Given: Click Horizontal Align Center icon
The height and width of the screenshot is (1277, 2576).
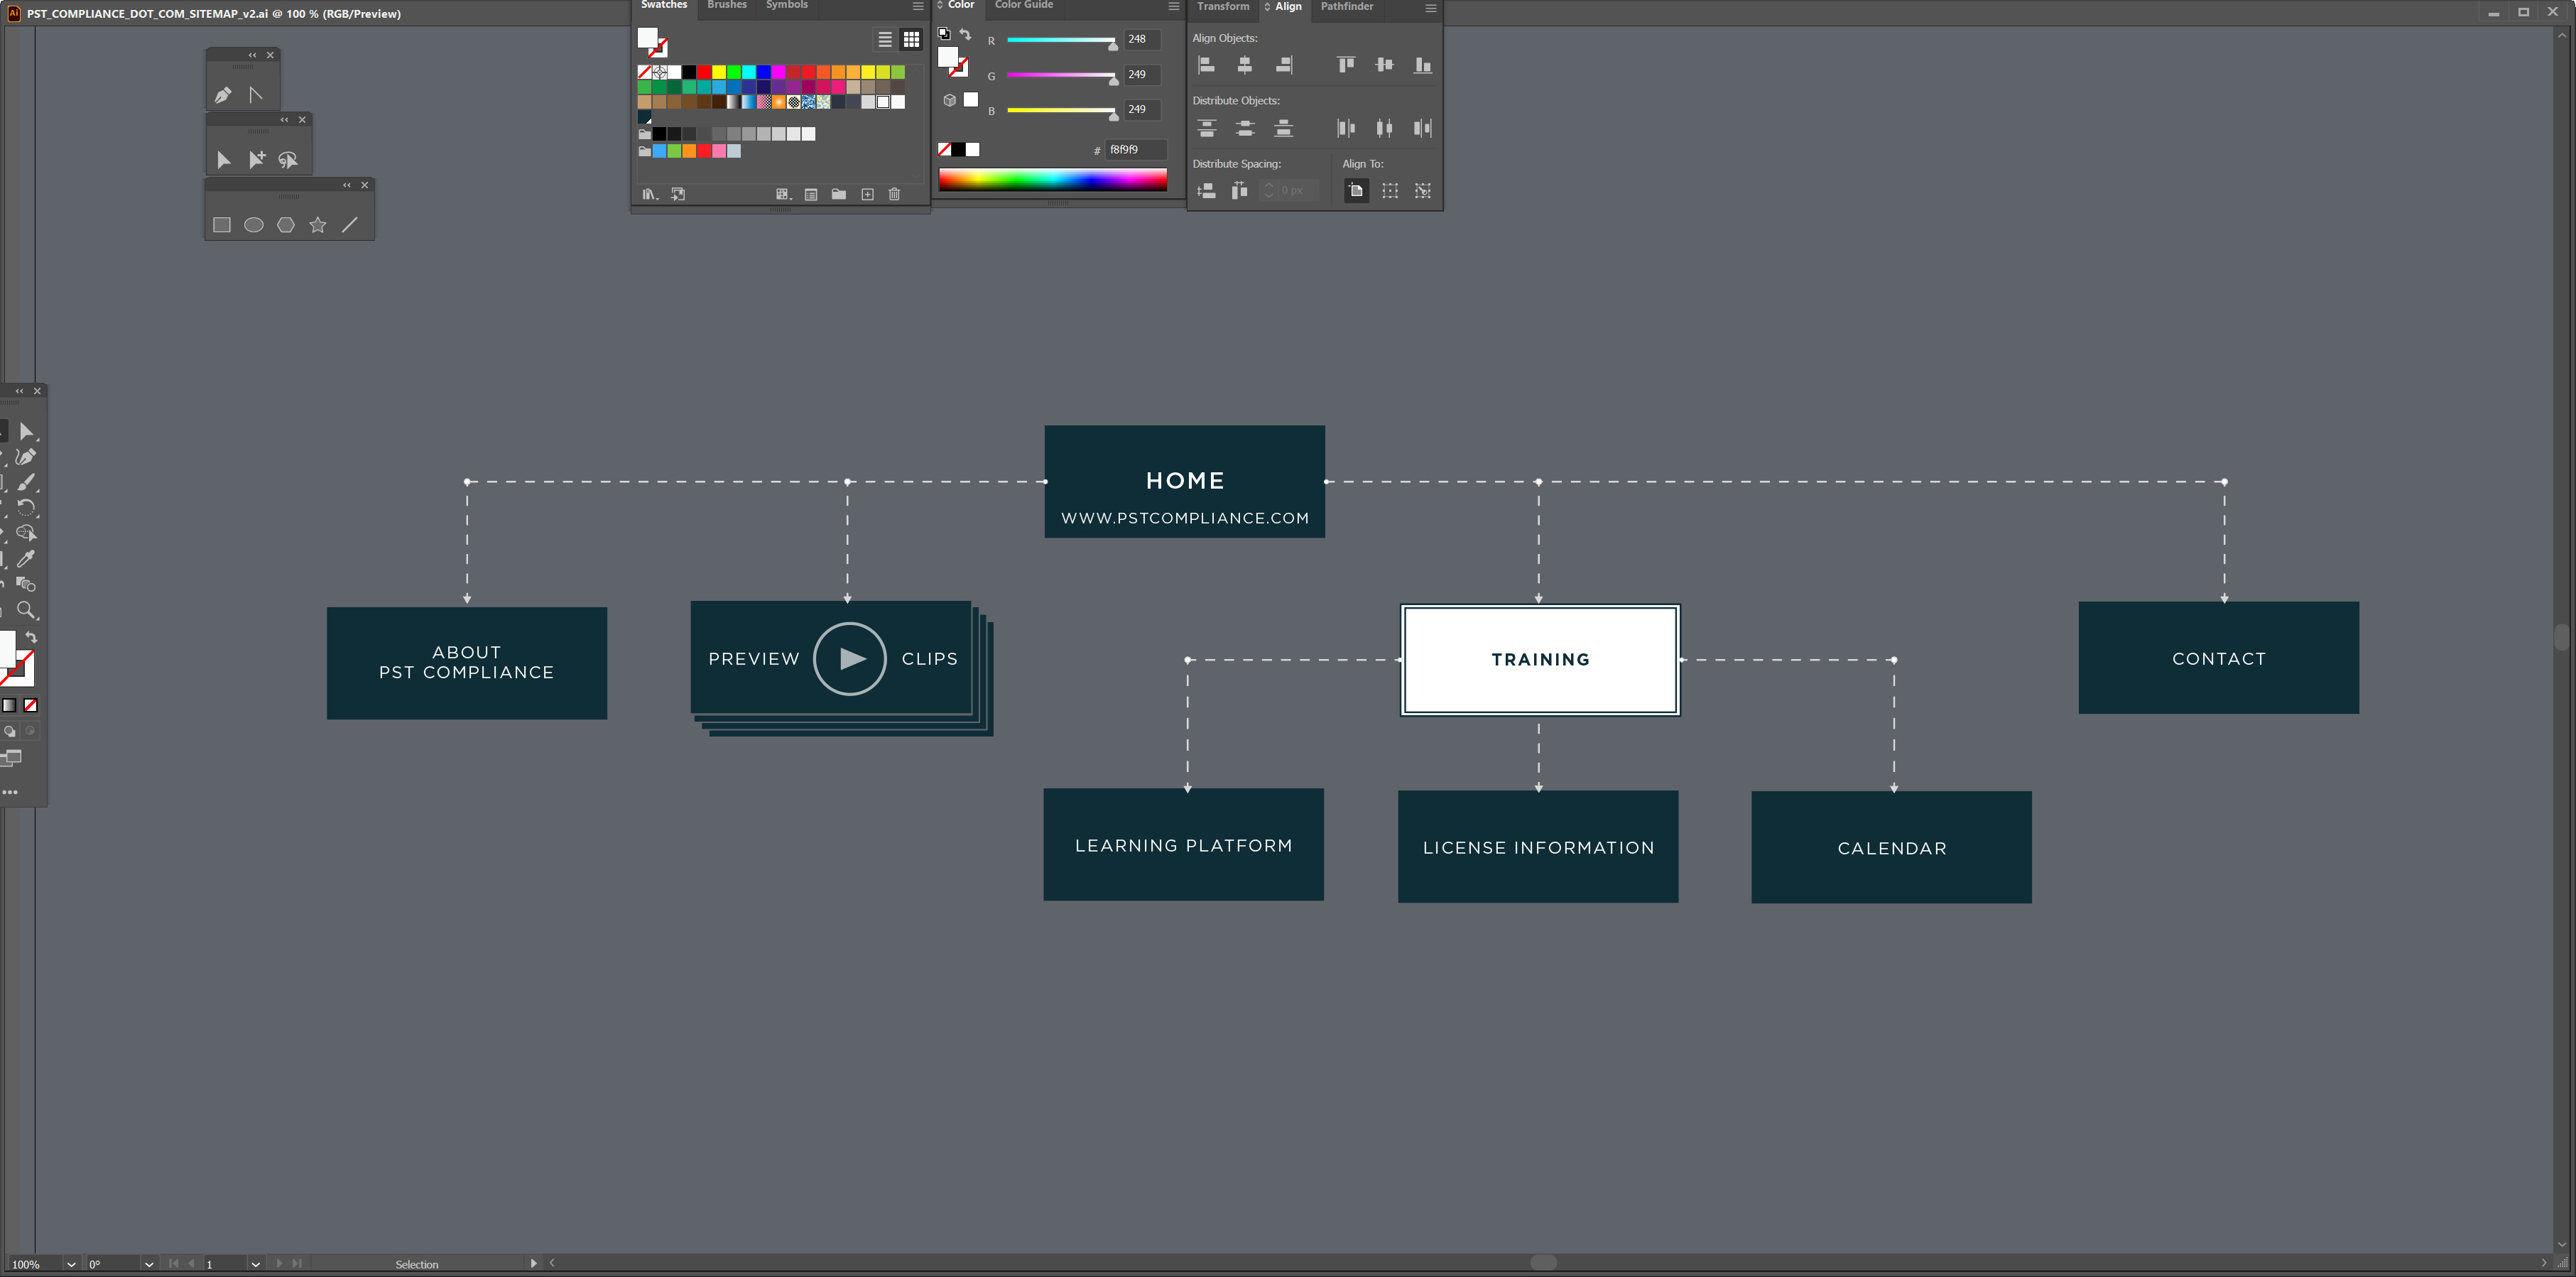Looking at the screenshot, I should pyautogui.click(x=1245, y=65).
